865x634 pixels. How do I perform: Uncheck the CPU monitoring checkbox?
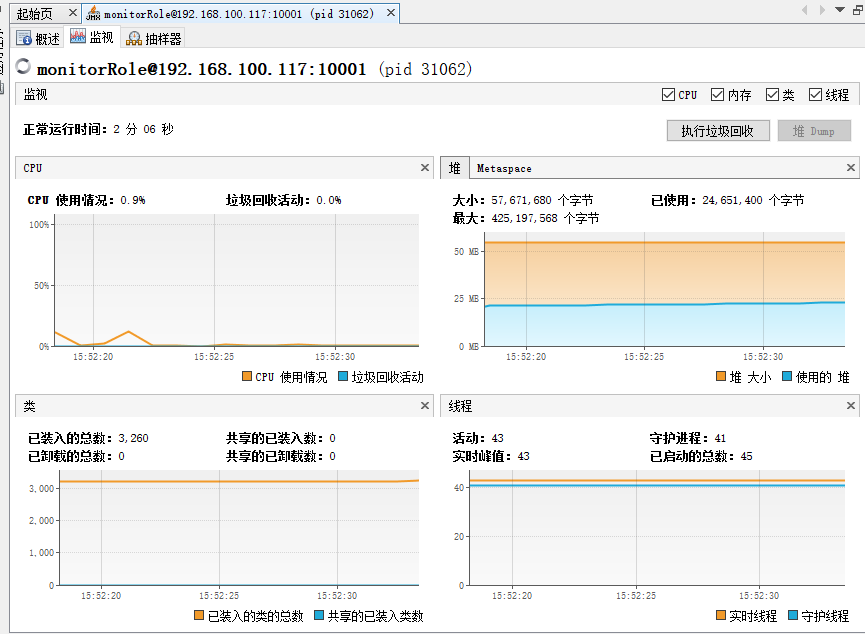coord(668,95)
